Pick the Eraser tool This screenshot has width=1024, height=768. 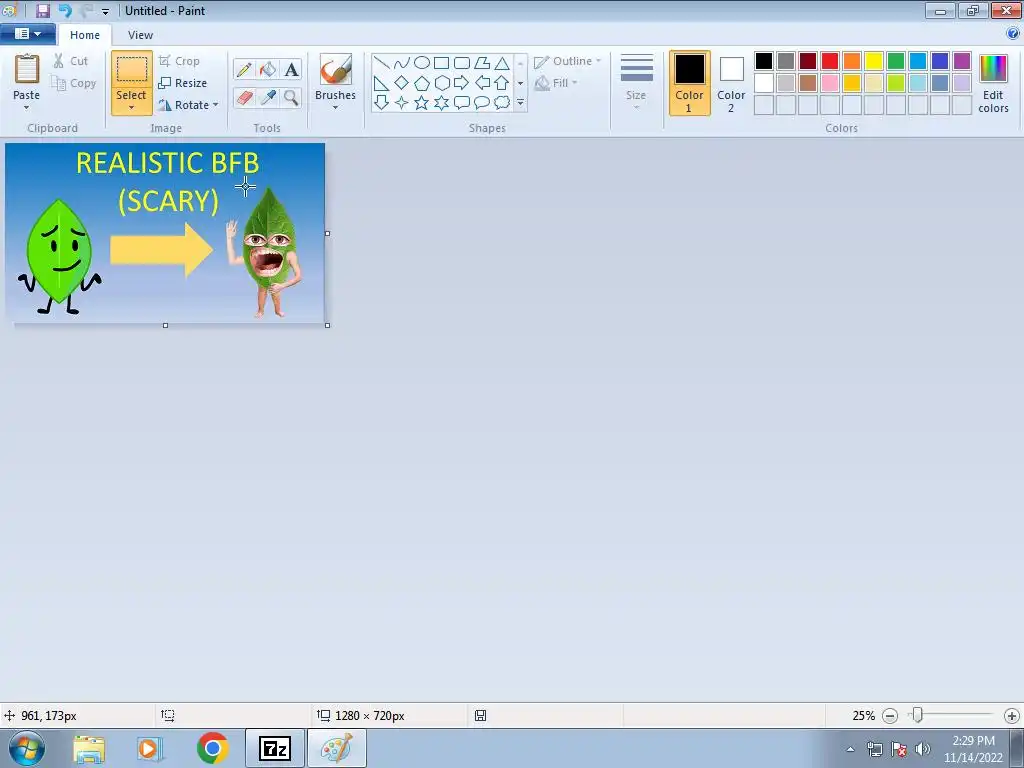click(x=244, y=98)
